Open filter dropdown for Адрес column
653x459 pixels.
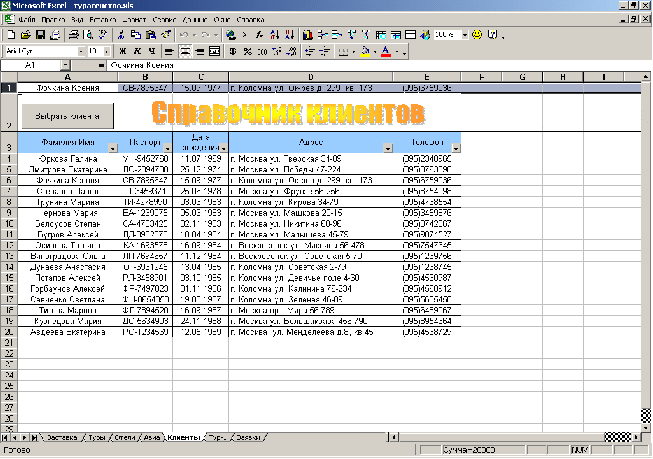[388, 148]
